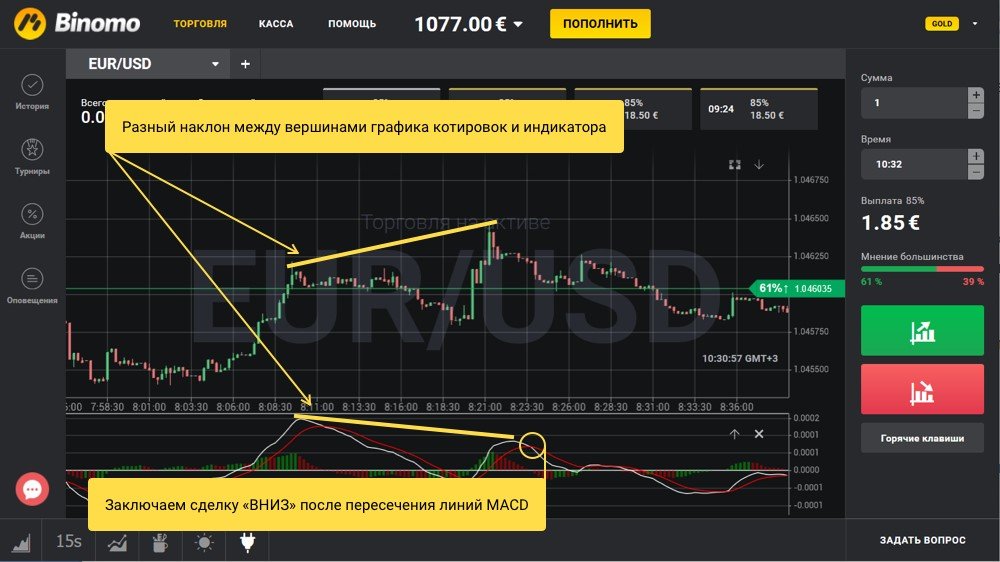Click the 61 % majority percentage
1000x562 pixels.
click(x=871, y=281)
